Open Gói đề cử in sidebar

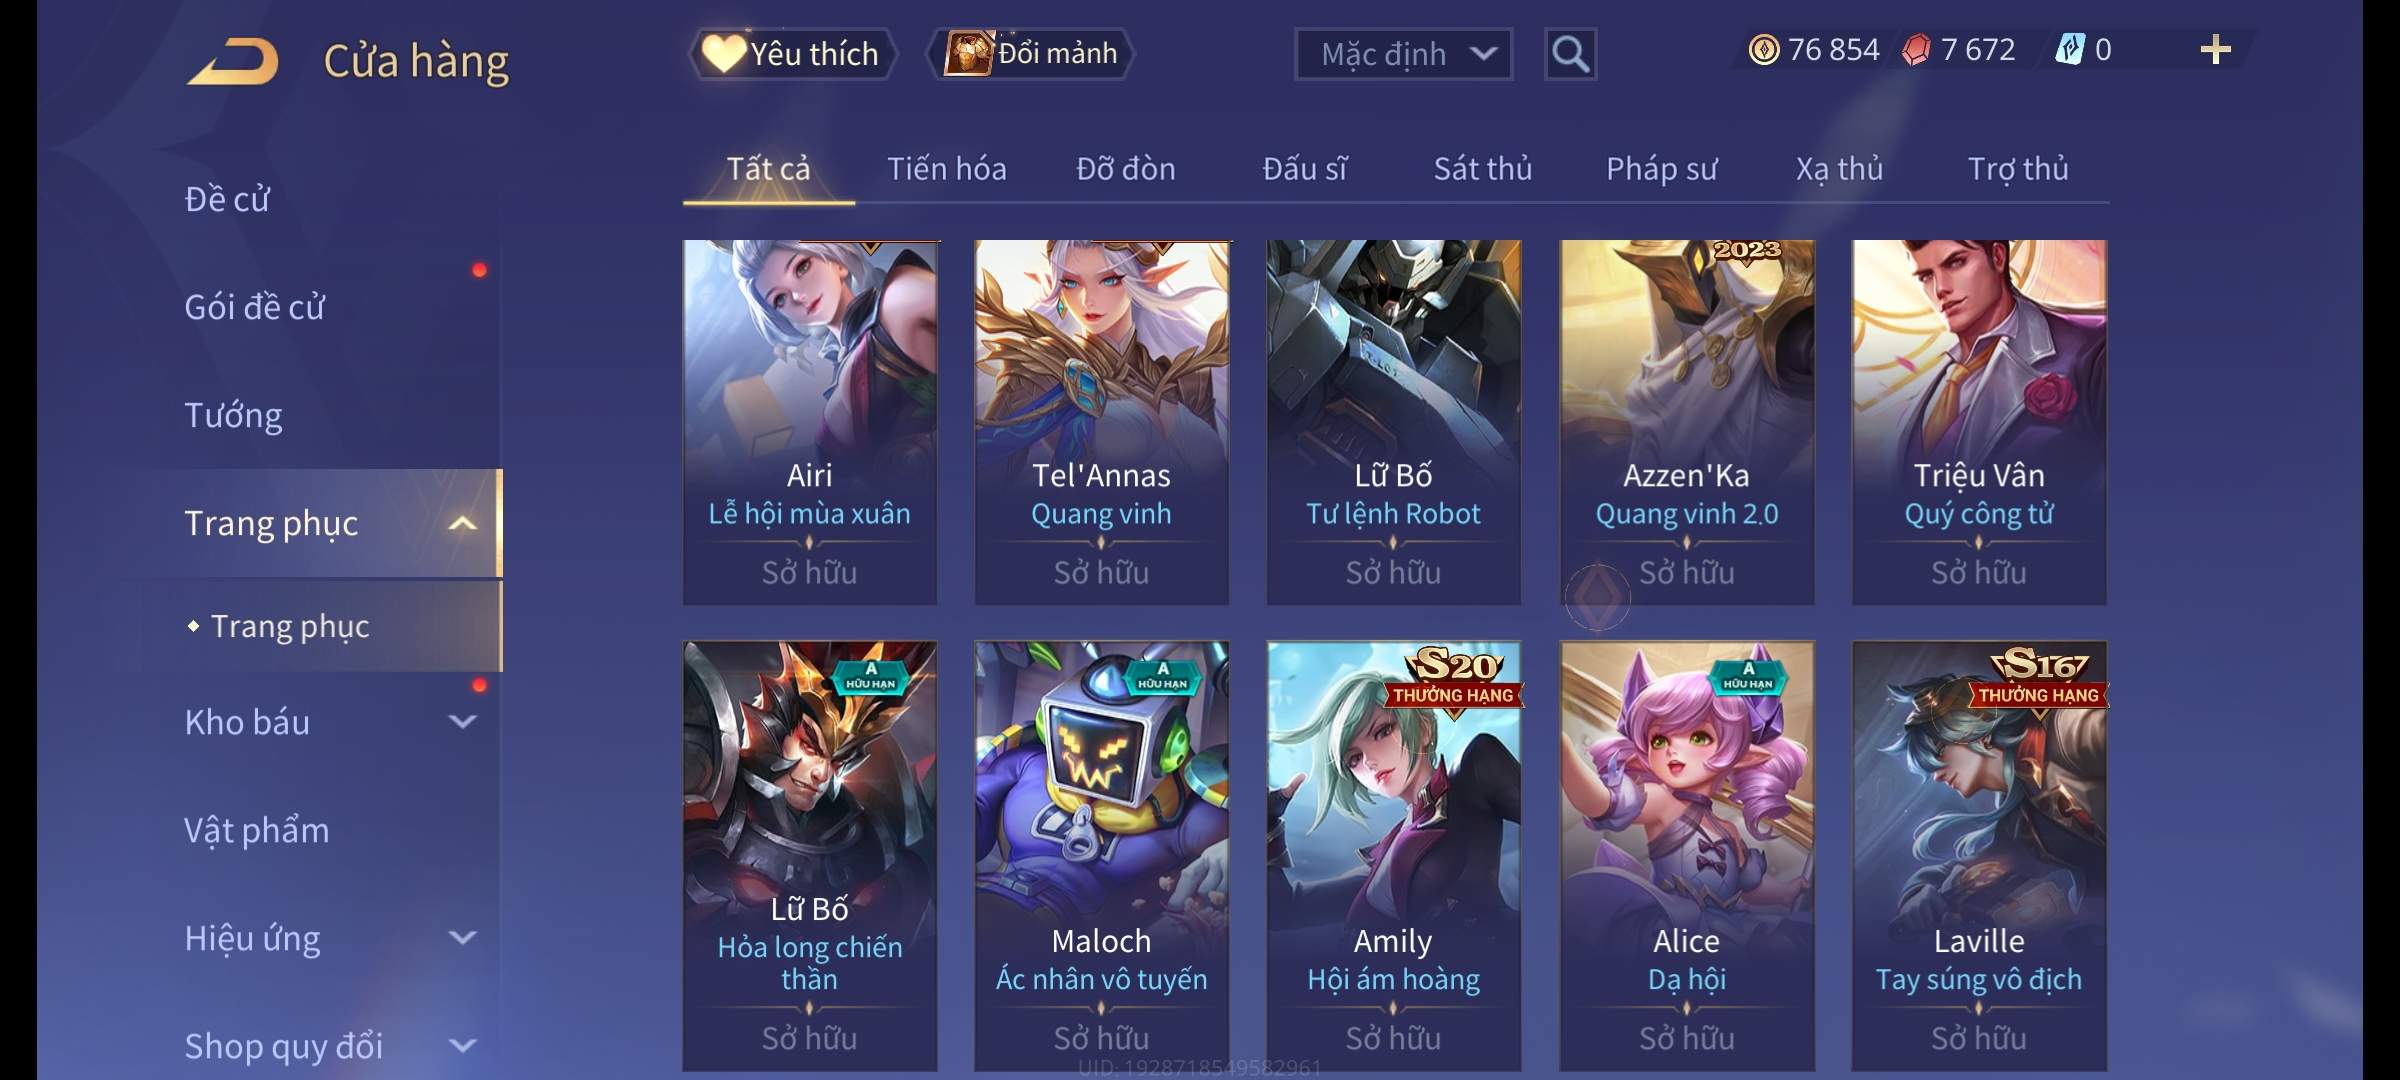coord(254,307)
